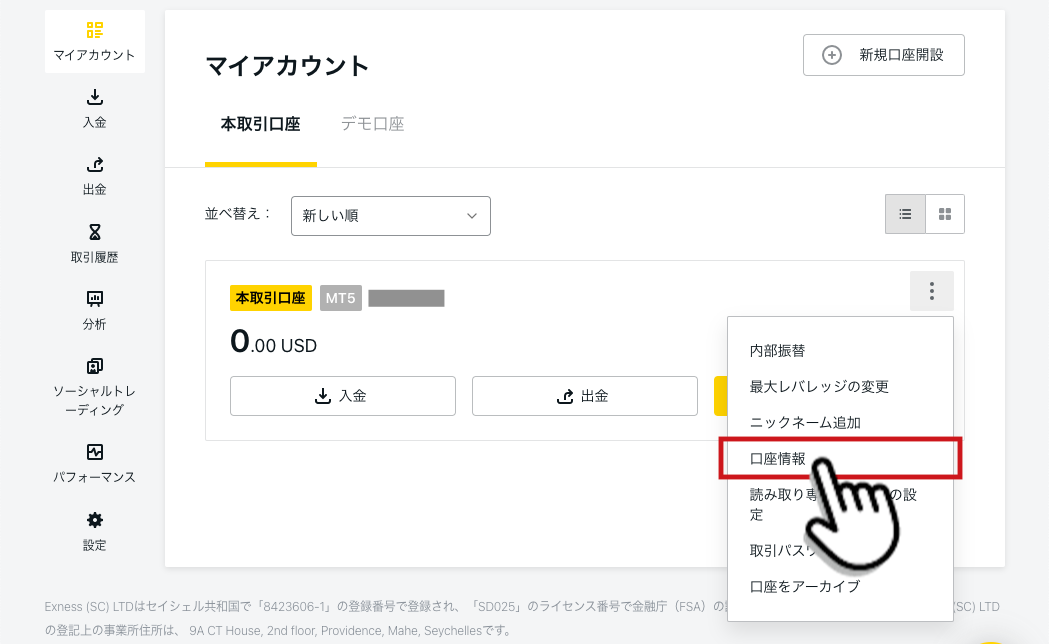Open 取引履歴 in the sidebar
Screen dimensions: 1049x644
[x=94, y=243]
